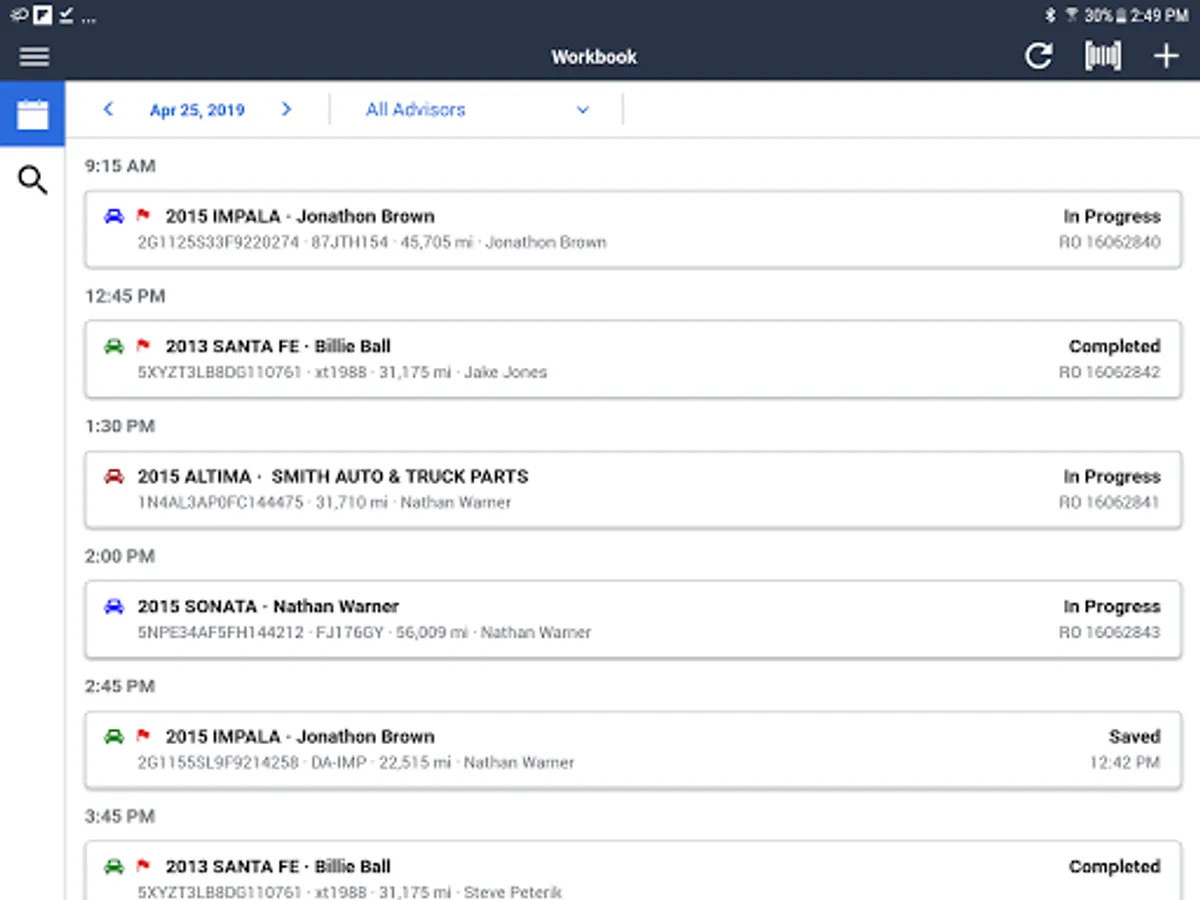Select the calendar view in sidebar

pyautogui.click(x=32, y=114)
